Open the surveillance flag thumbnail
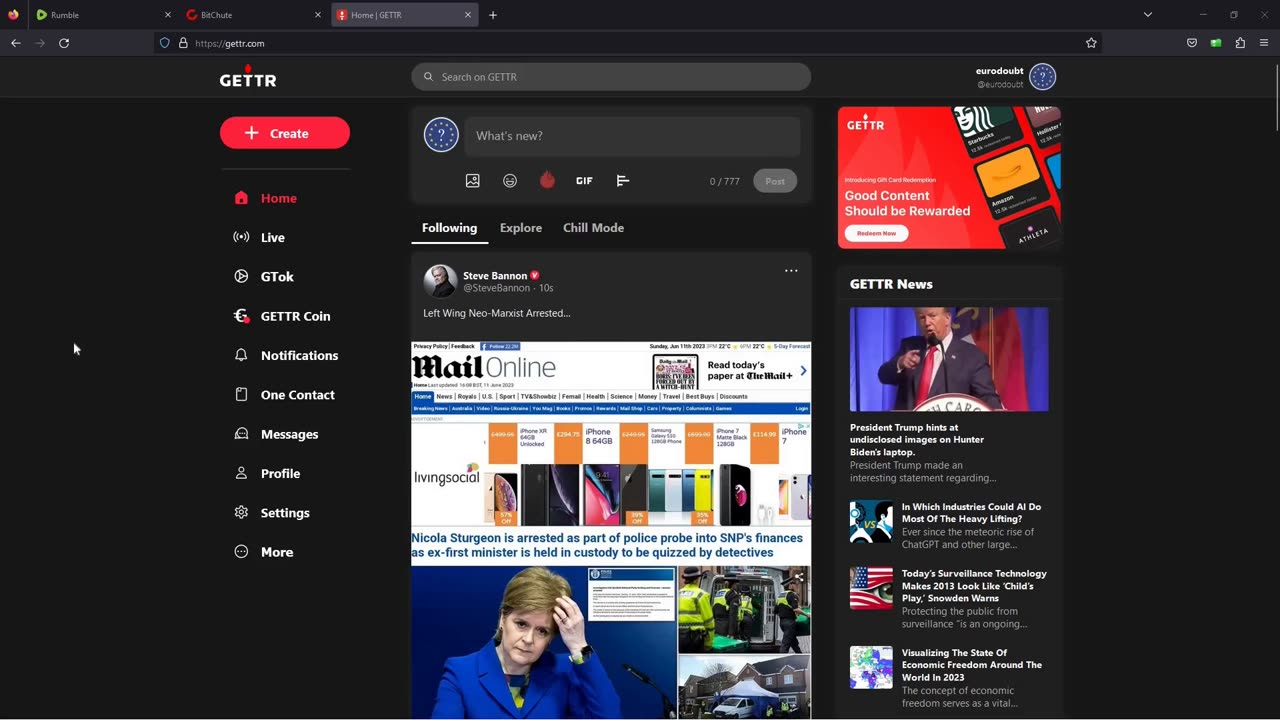The height and width of the screenshot is (720, 1280). (x=871, y=588)
